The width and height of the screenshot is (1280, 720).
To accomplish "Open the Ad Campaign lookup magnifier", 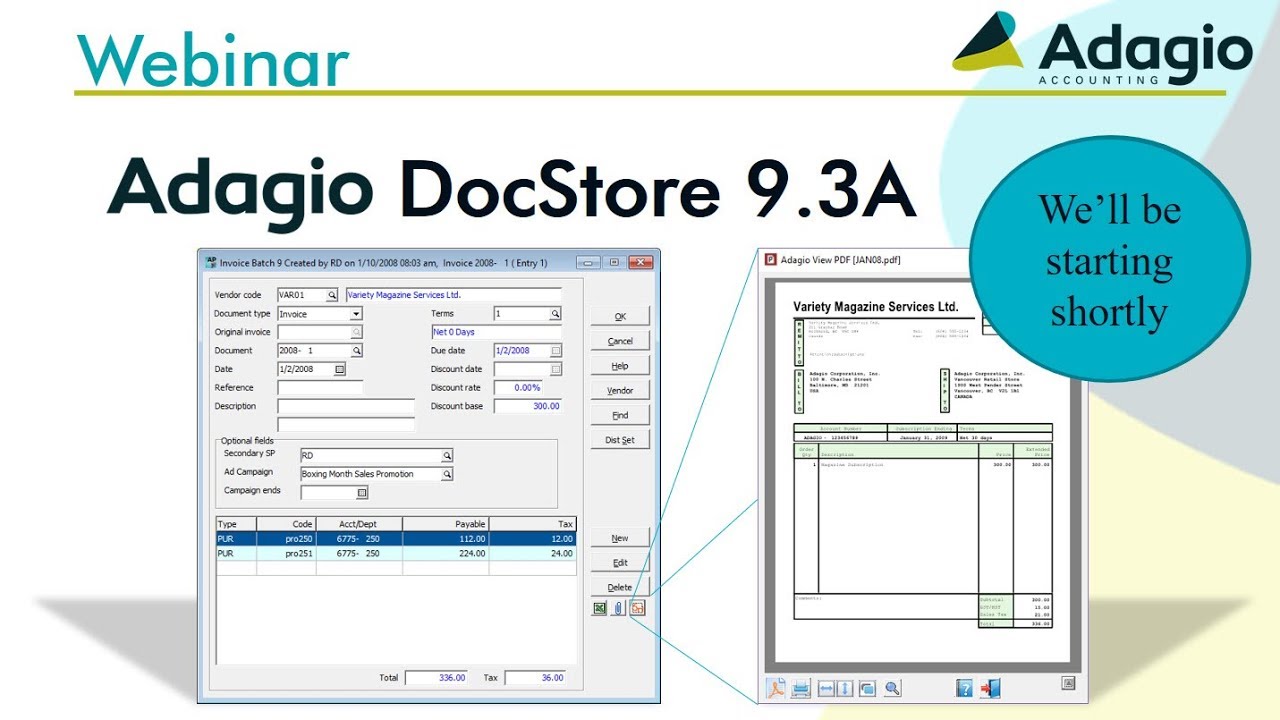I will pyautogui.click(x=447, y=474).
